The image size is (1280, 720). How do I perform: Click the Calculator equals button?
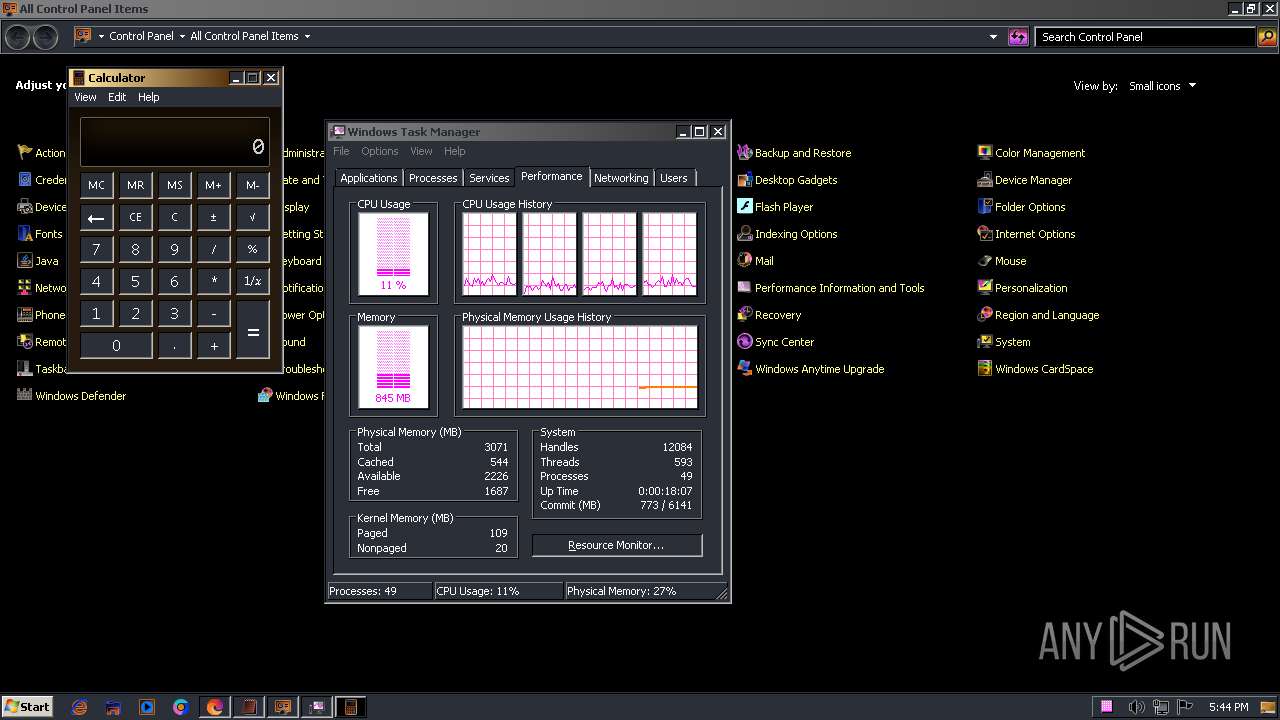click(253, 330)
